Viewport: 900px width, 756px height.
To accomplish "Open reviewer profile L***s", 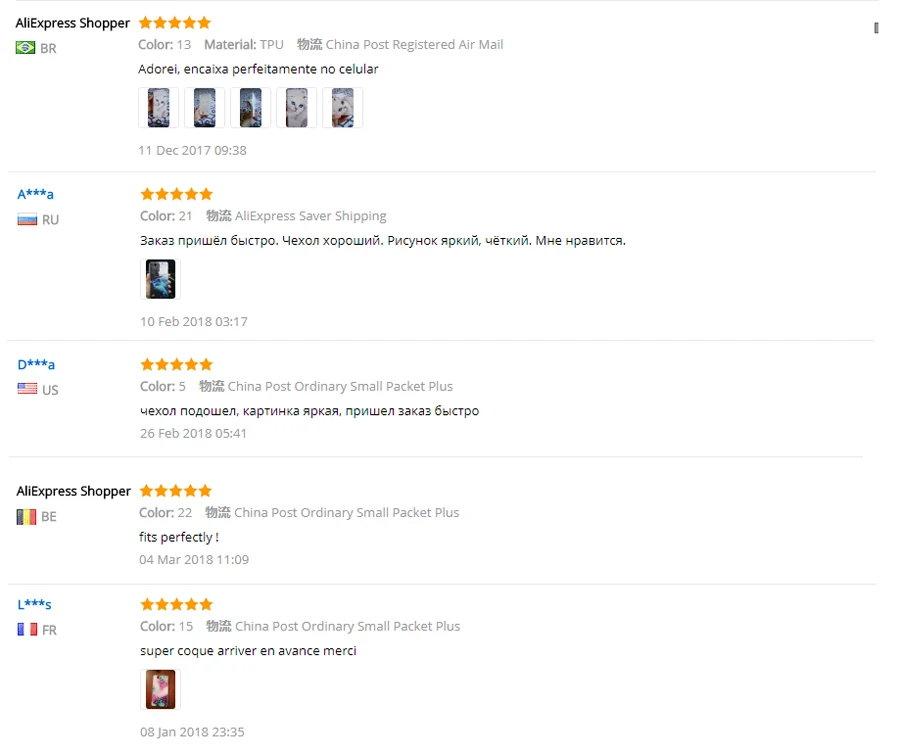I will pos(34,604).
